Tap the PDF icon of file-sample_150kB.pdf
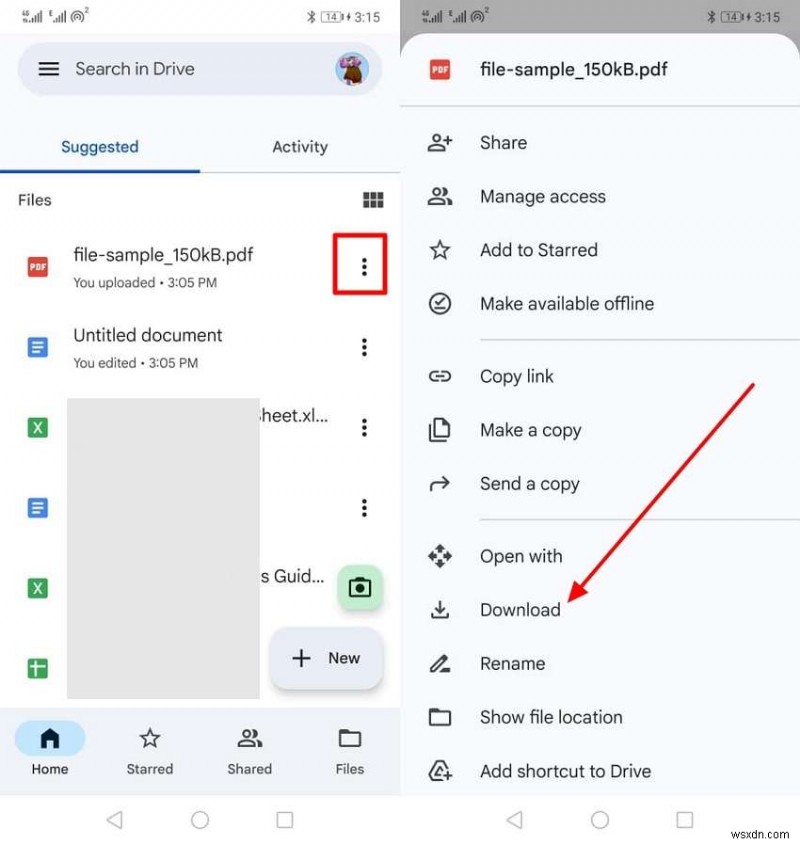 (38, 267)
